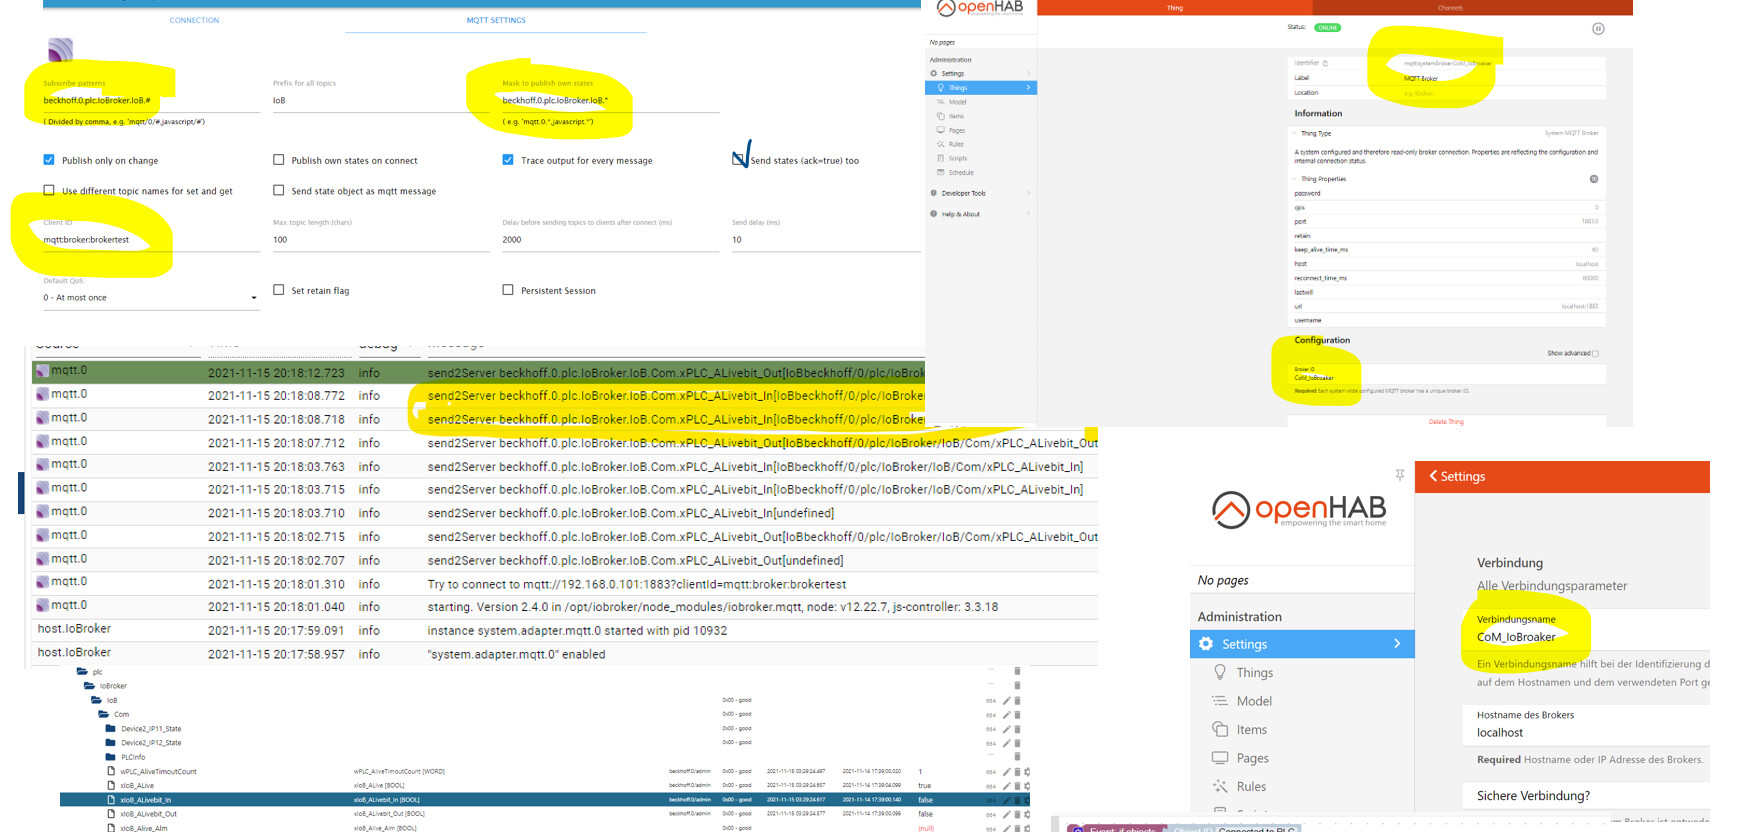Click the mqtt.0 icon on the 20:18:07.712 log row
Screen dimensions: 1763x832
tap(43, 442)
